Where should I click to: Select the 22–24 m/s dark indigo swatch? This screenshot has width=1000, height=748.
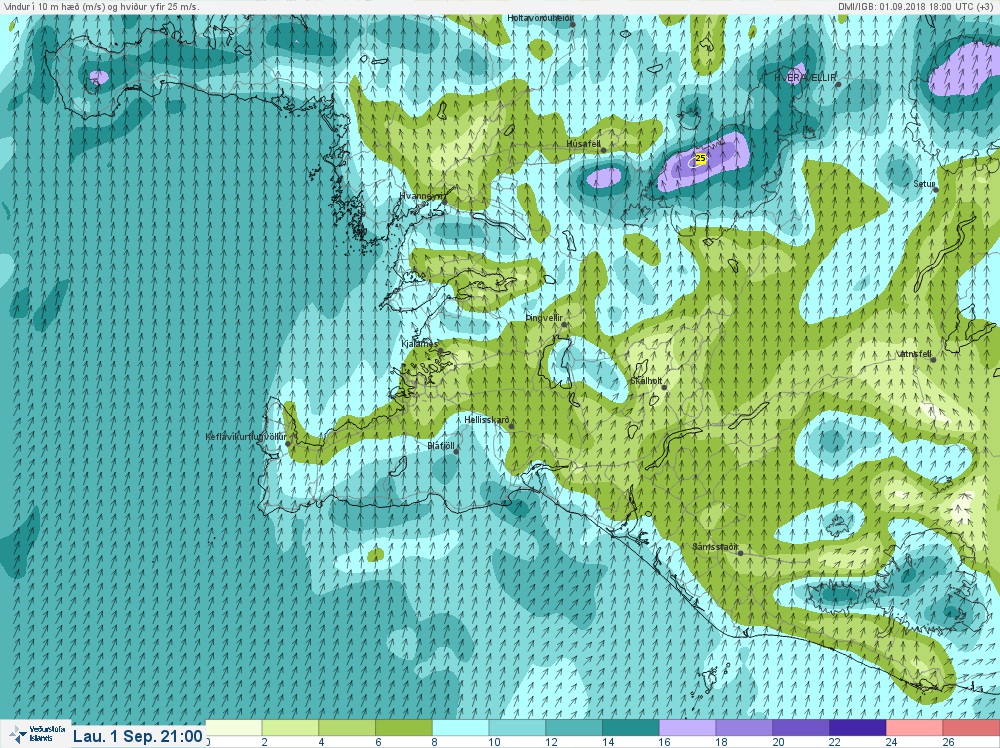pyautogui.click(x=858, y=728)
